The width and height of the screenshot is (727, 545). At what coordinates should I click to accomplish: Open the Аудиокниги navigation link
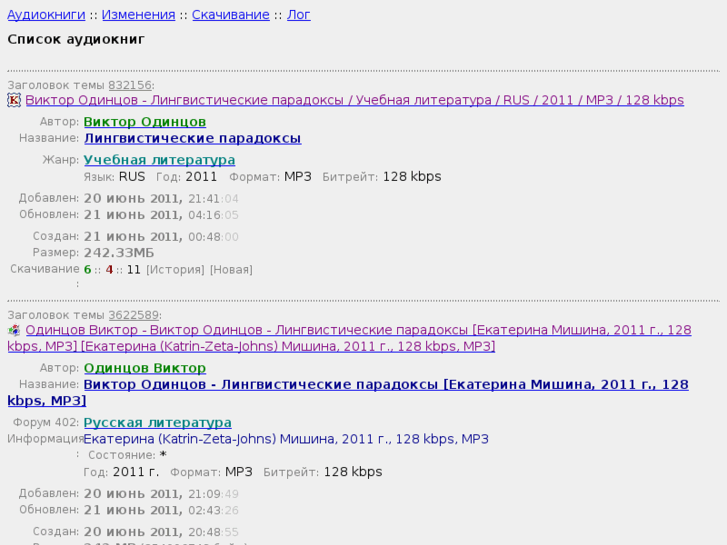(x=46, y=15)
